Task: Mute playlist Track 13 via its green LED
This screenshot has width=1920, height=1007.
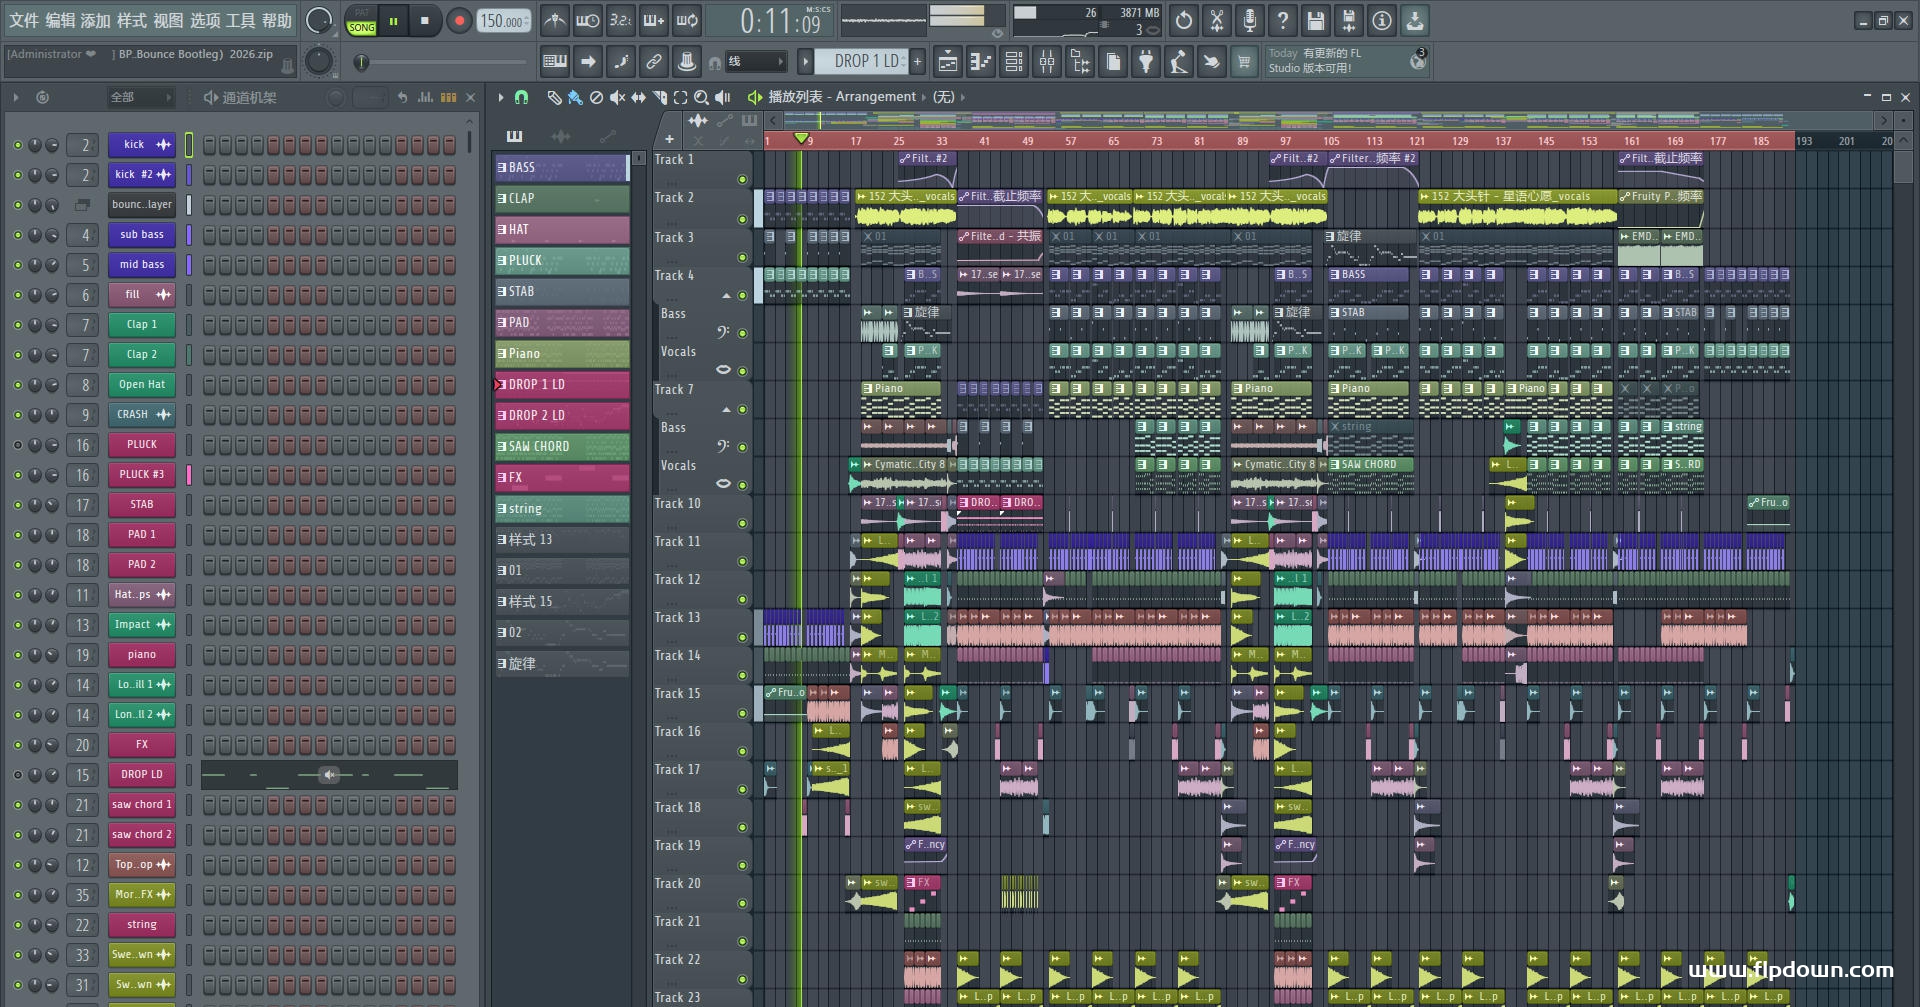Action: [742, 637]
